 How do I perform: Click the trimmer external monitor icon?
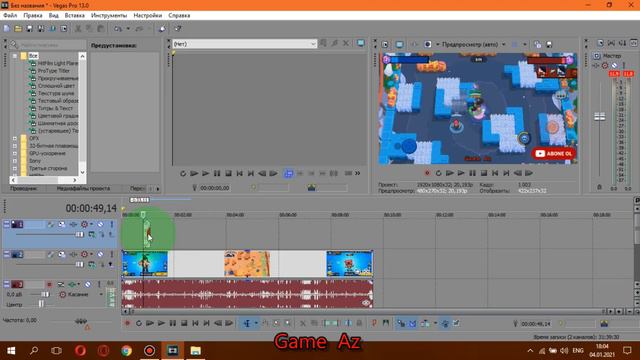point(360,43)
